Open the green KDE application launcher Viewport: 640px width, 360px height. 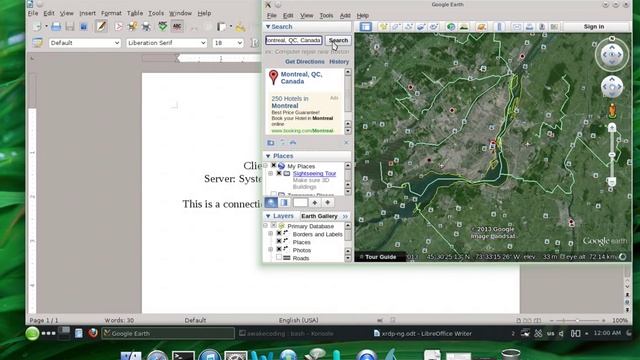tap(32, 333)
